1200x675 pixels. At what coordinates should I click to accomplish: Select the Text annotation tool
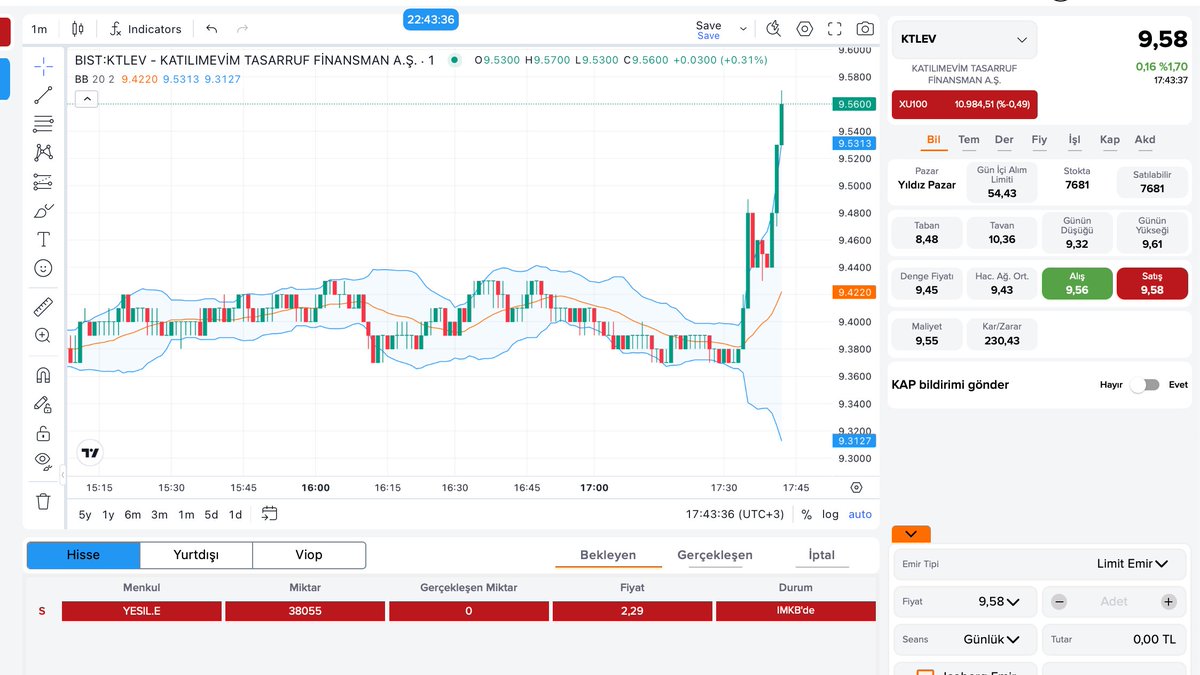(x=43, y=239)
